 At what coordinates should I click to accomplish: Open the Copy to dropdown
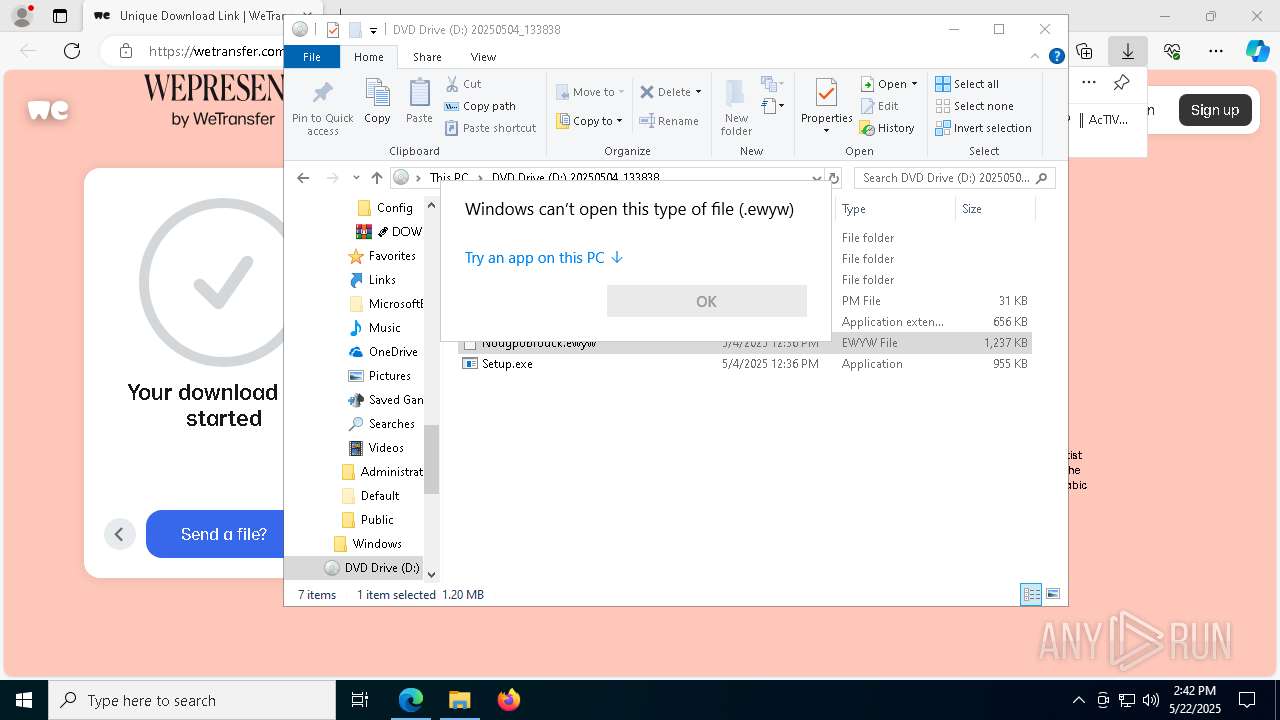(x=590, y=121)
